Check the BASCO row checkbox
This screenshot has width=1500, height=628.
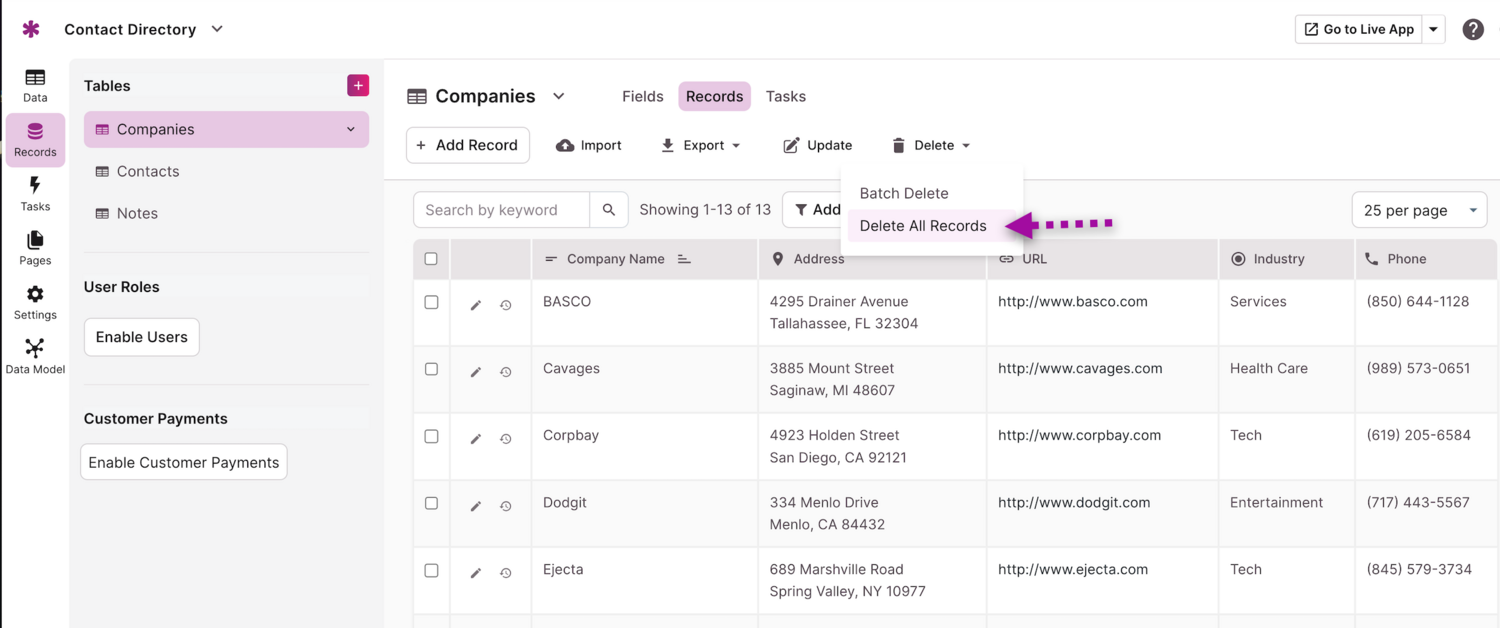pos(431,302)
